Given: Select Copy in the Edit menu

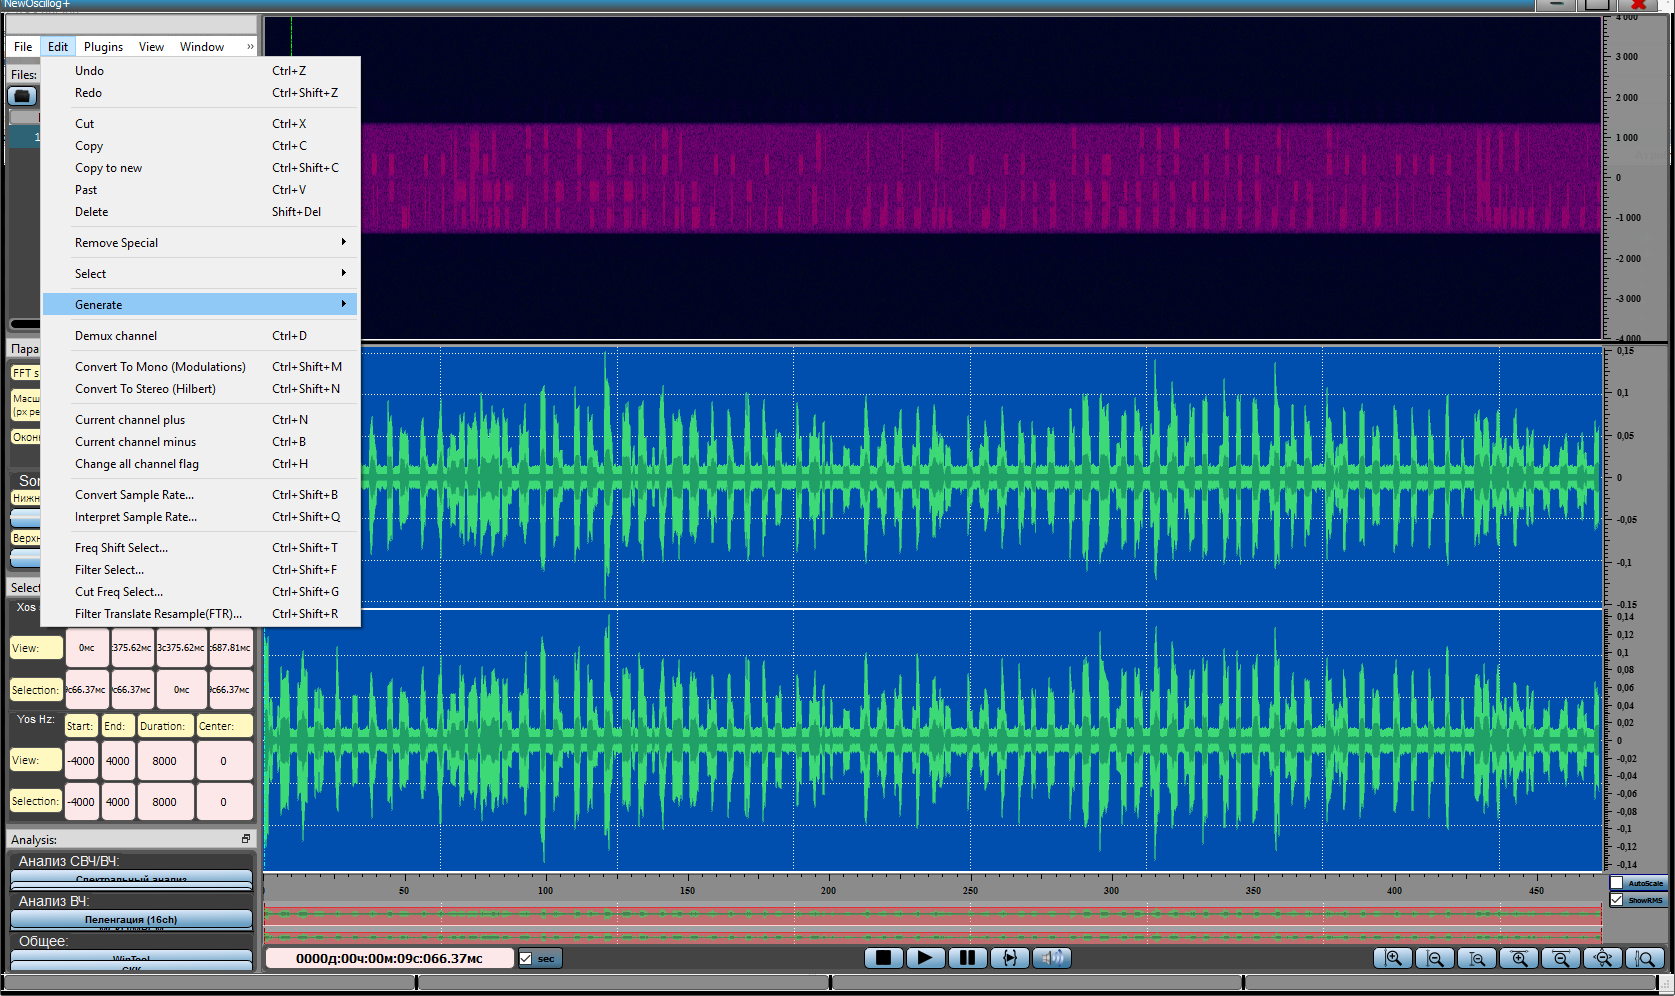Looking at the screenshot, I should coord(201,146).
